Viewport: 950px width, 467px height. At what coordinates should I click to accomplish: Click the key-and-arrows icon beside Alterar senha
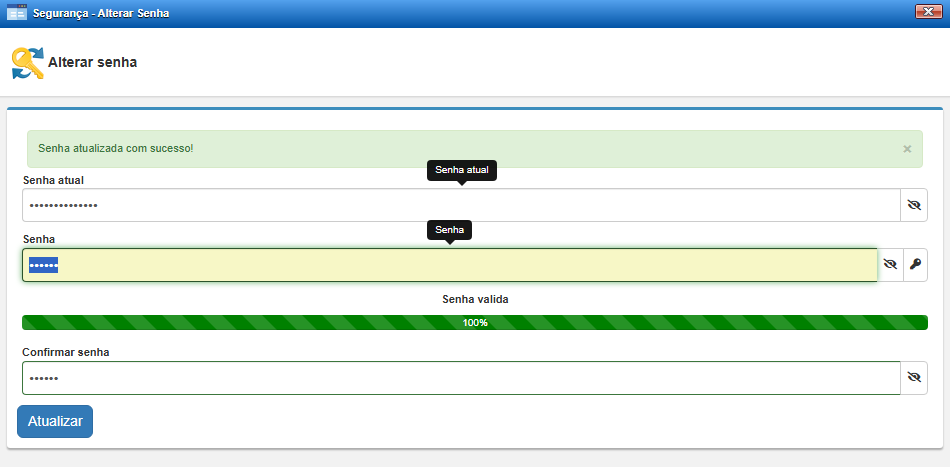click(x=27, y=63)
